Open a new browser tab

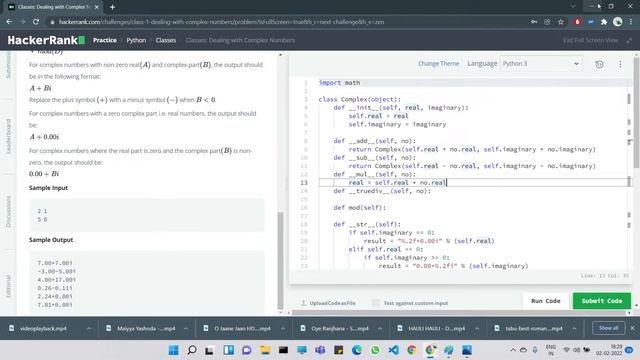112,7
